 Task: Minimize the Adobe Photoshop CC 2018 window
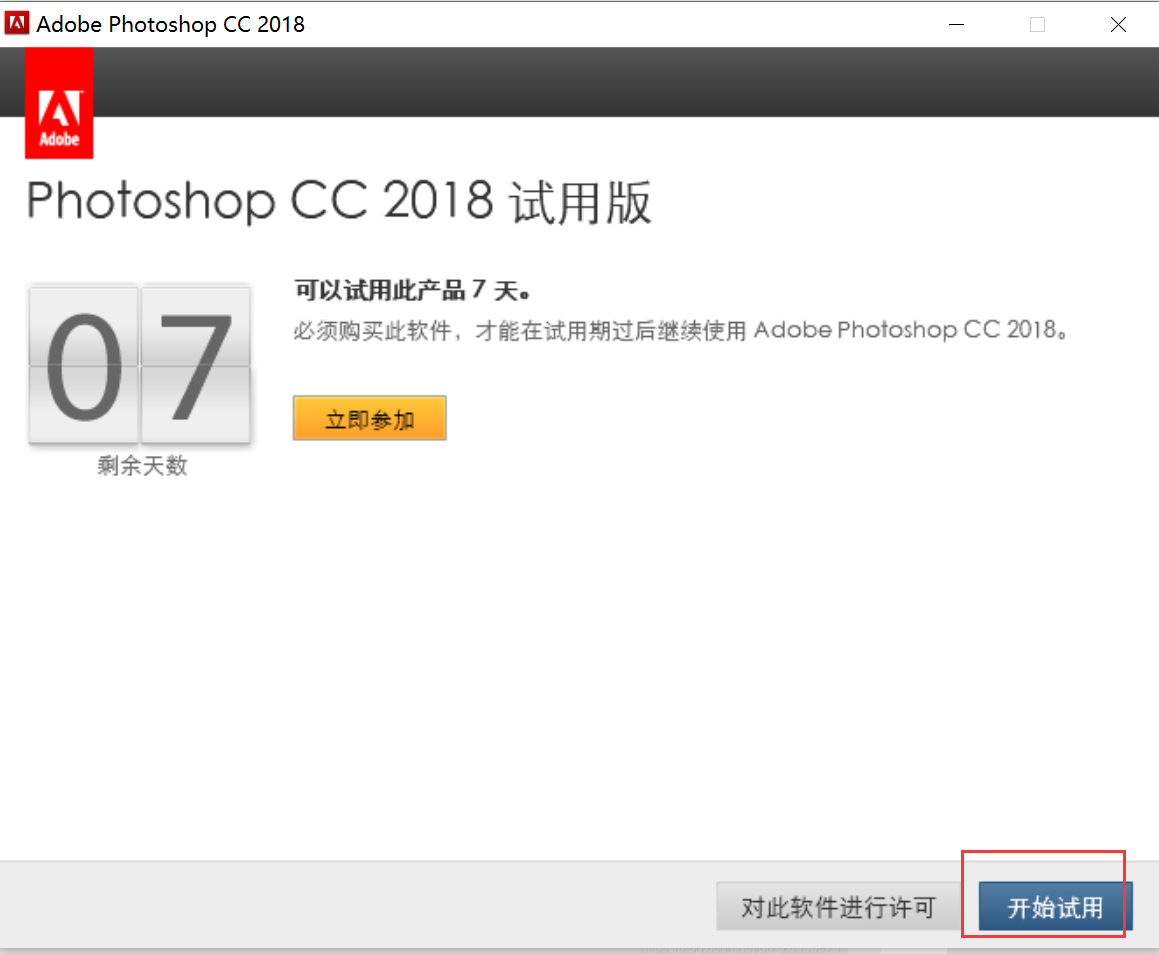point(956,24)
